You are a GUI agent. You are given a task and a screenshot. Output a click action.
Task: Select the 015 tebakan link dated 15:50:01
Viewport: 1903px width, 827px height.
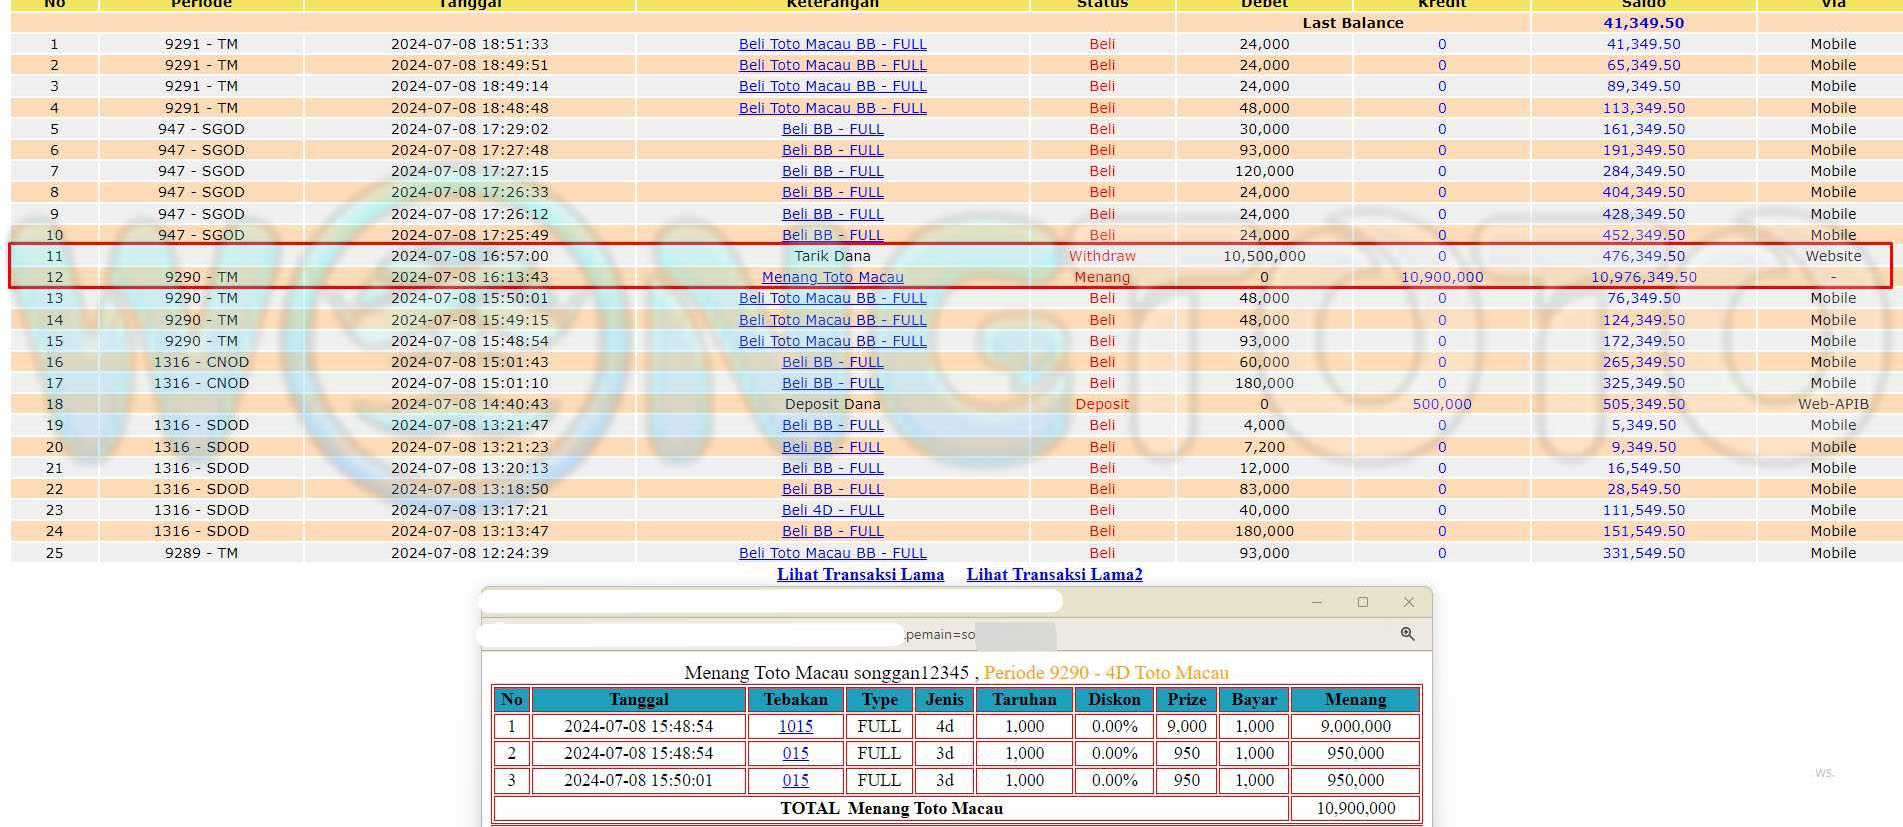click(795, 780)
